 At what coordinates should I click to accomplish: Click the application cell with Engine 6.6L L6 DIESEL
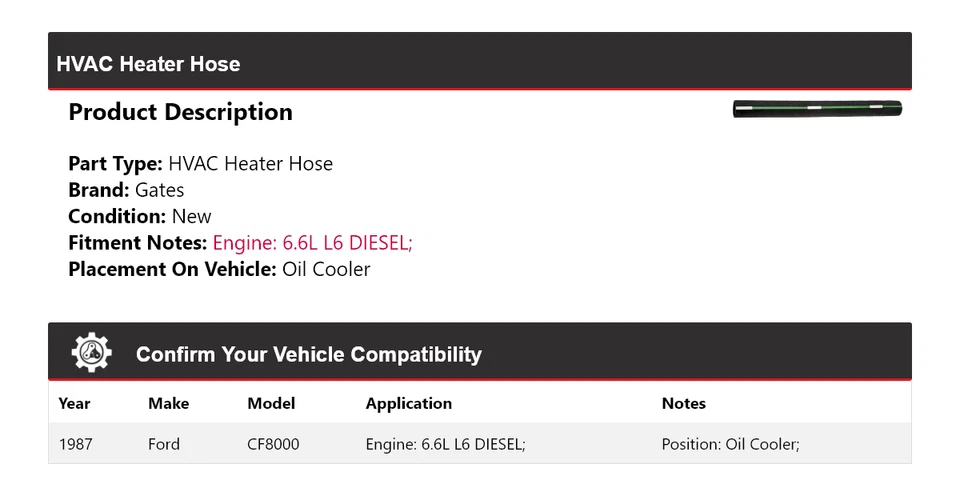[x=445, y=443]
